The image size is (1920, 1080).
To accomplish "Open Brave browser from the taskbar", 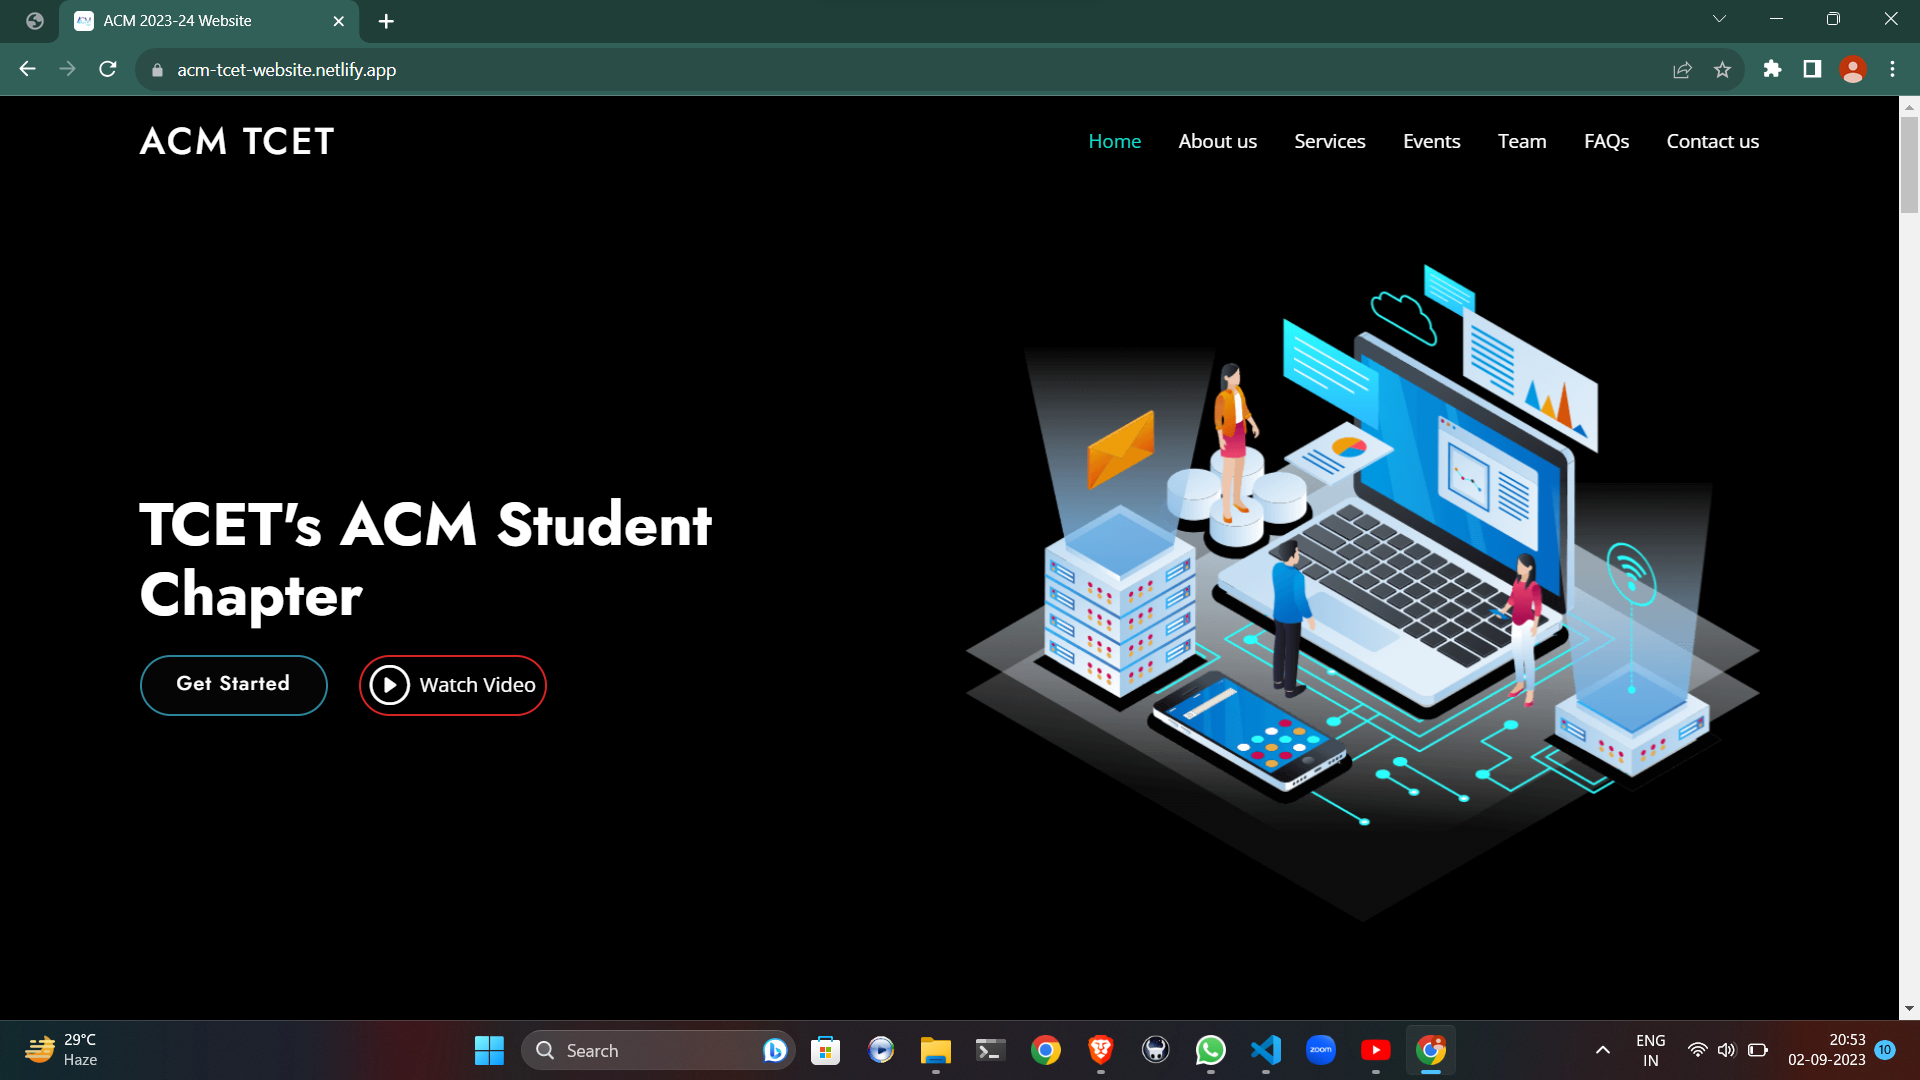I will pyautogui.click(x=1100, y=1051).
